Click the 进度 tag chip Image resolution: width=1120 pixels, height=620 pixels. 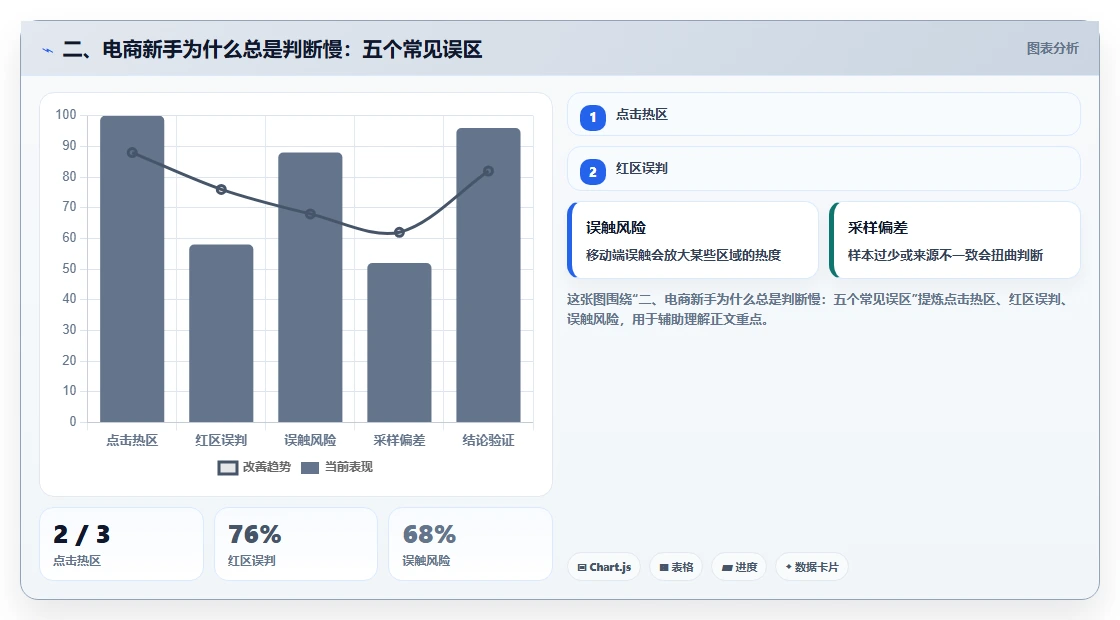point(739,567)
